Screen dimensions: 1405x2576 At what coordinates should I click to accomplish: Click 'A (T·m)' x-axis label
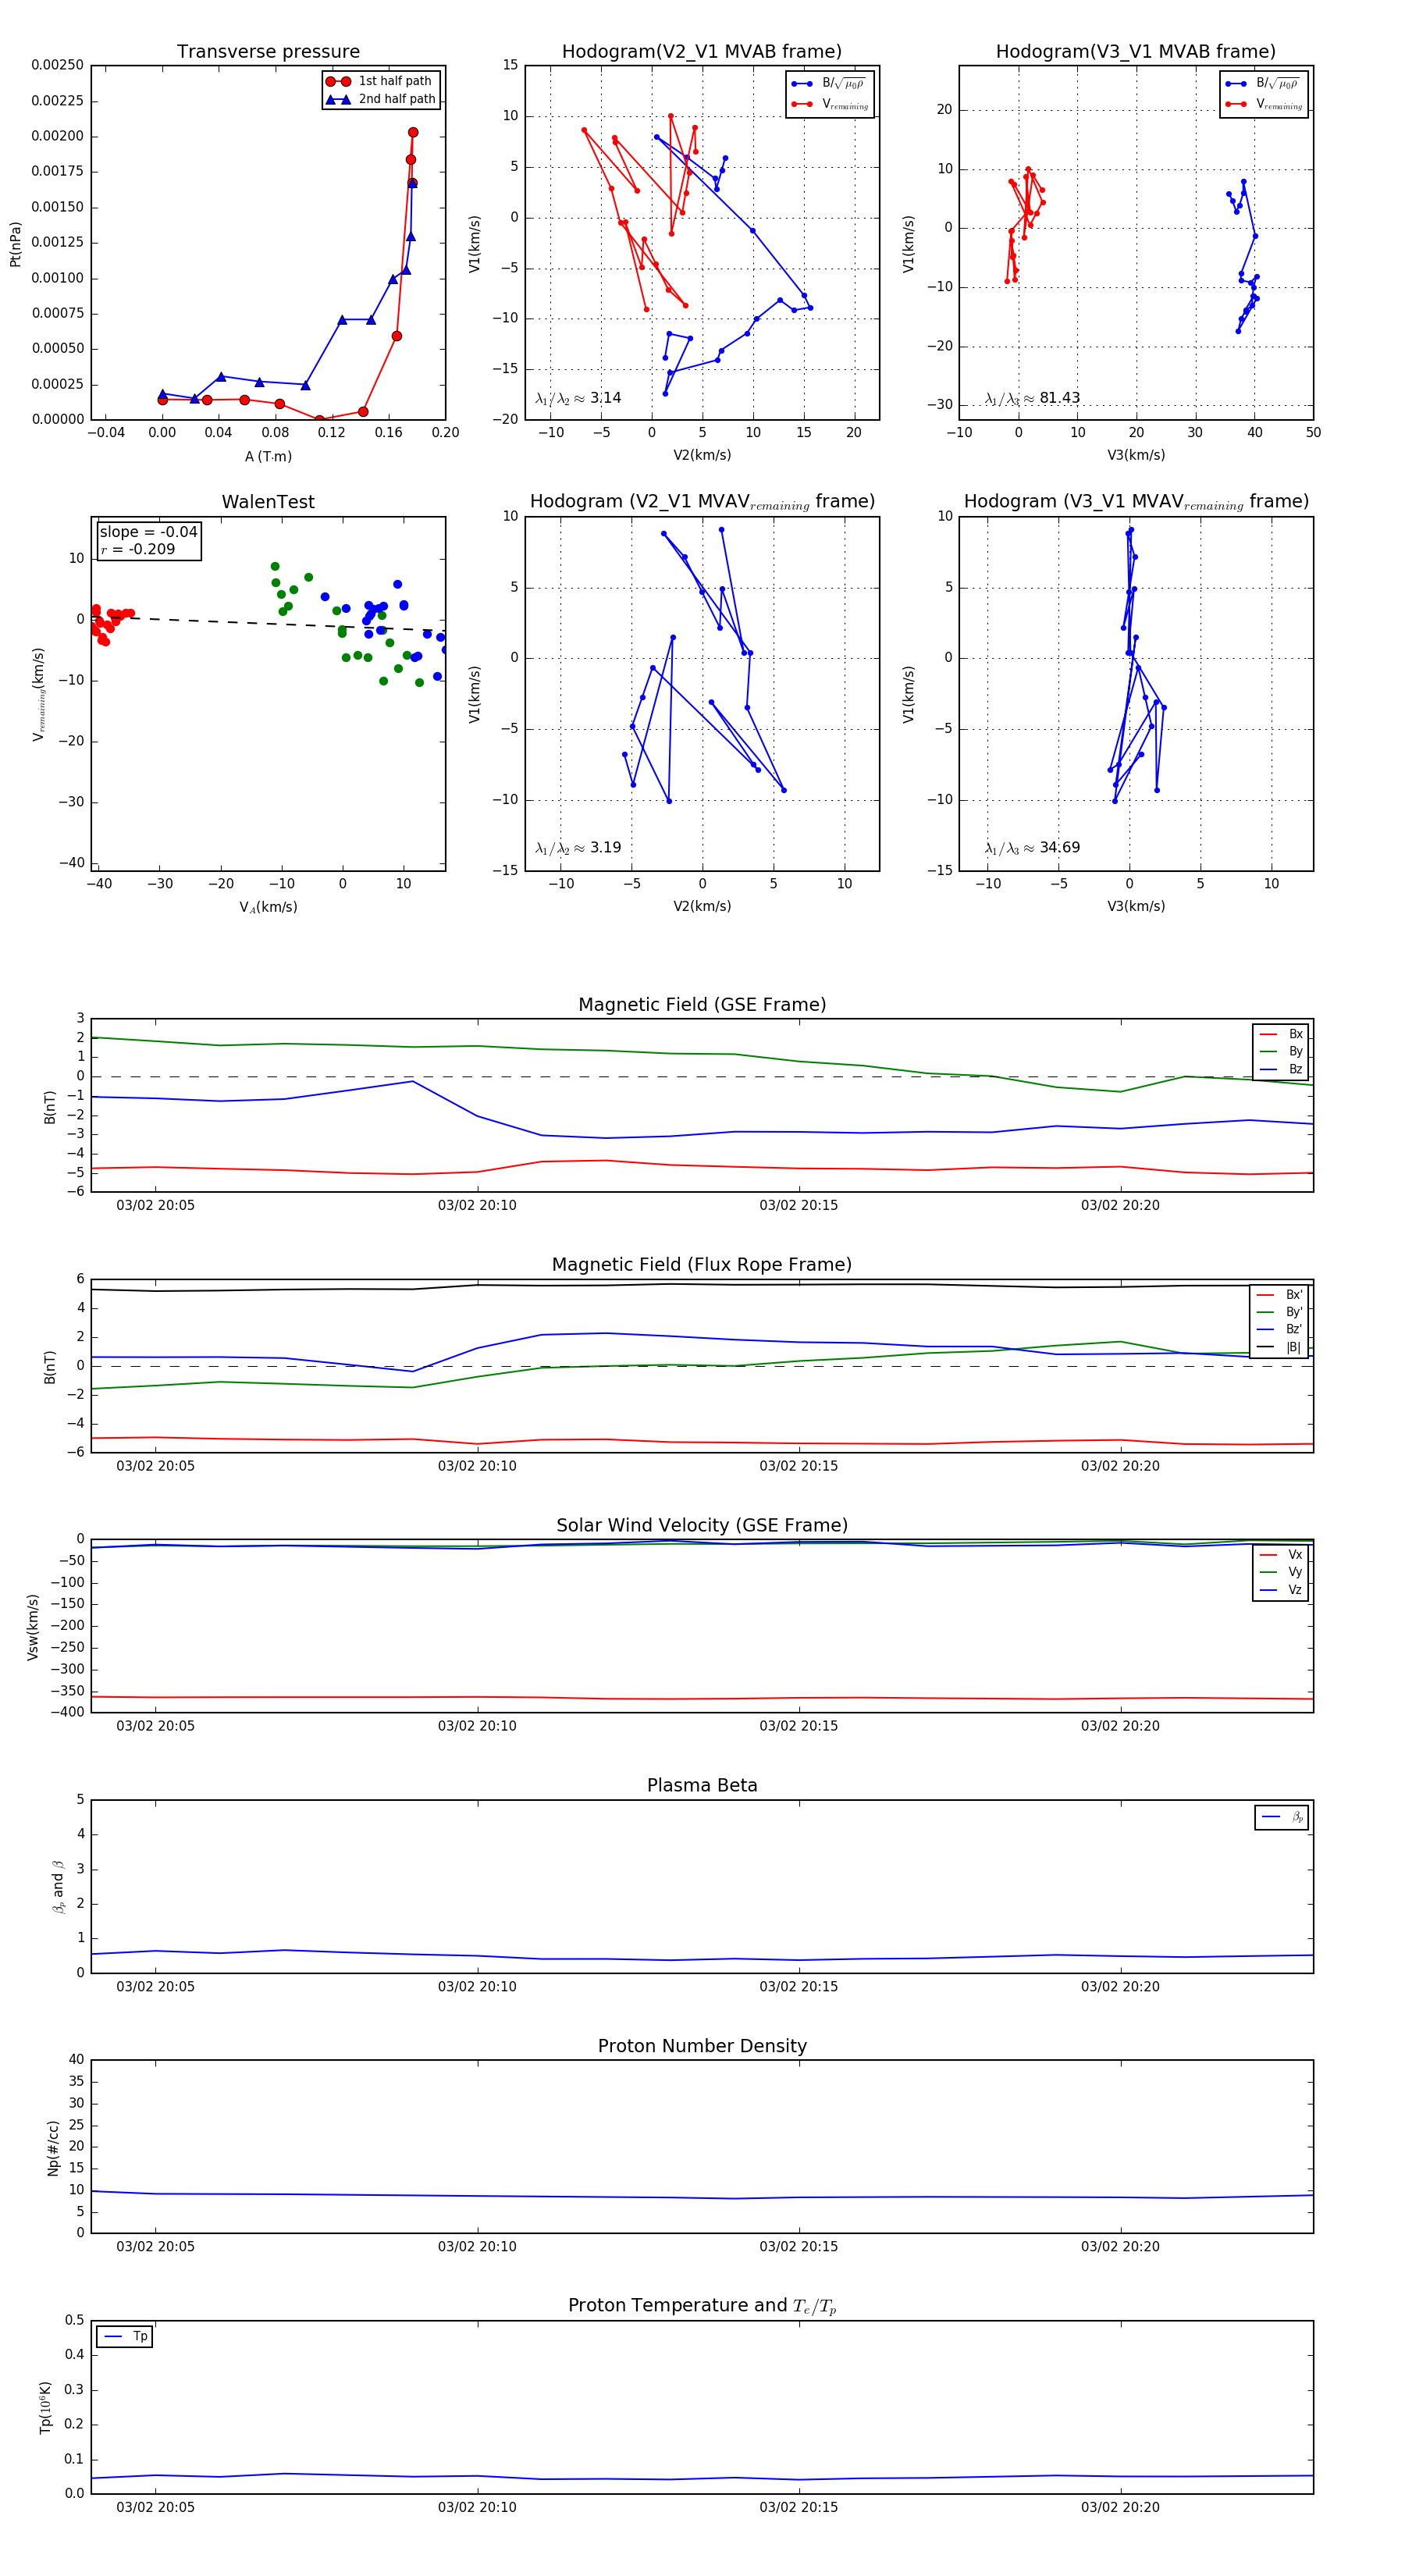click(268, 456)
